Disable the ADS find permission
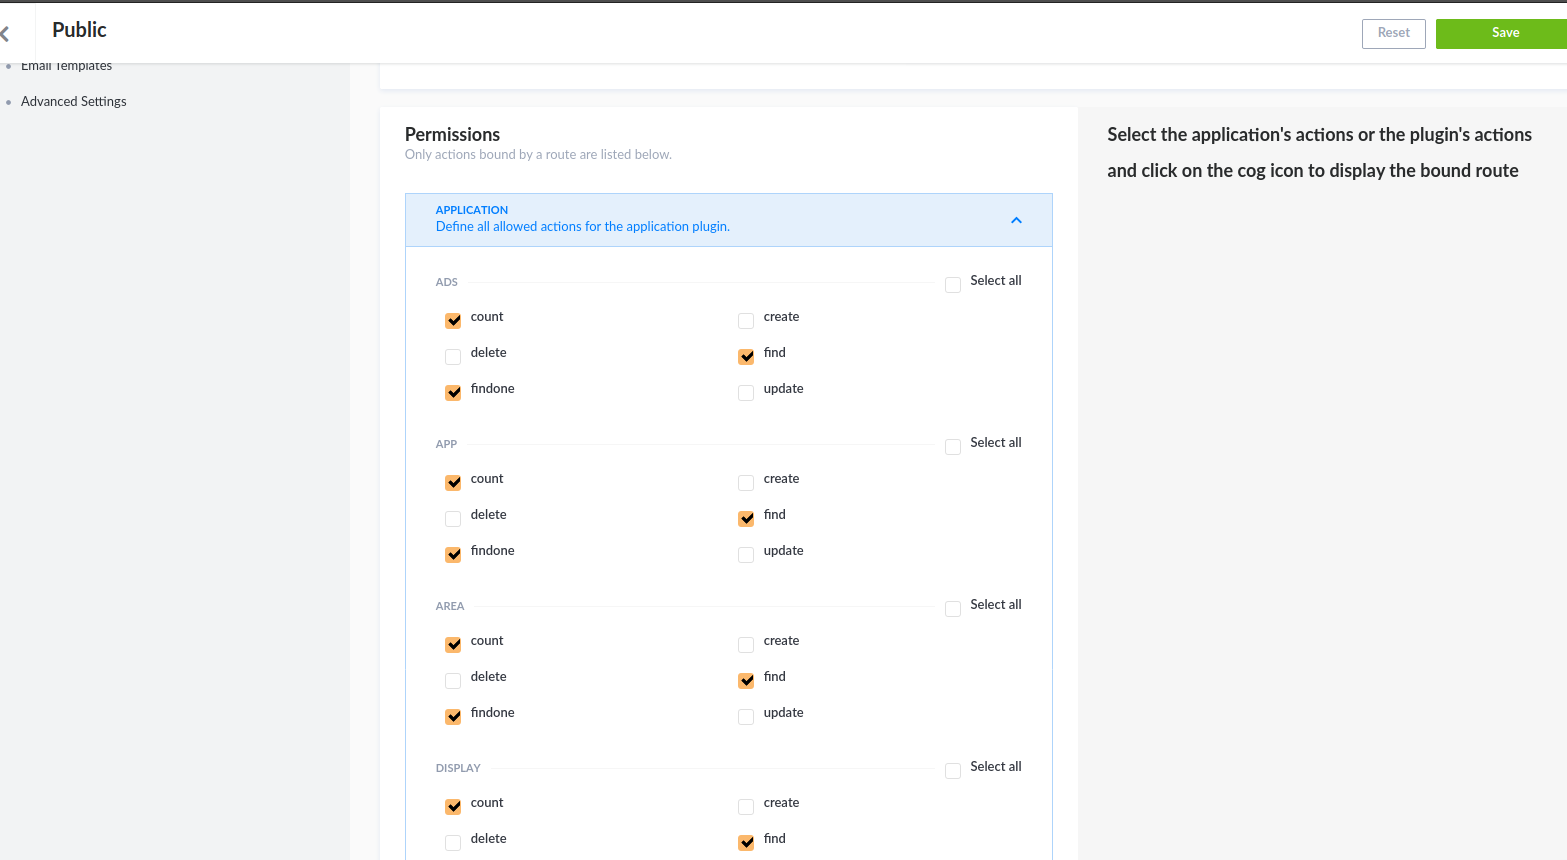The height and width of the screenshot is (860, 1567). pyautogui.click(x=746, y=357)
